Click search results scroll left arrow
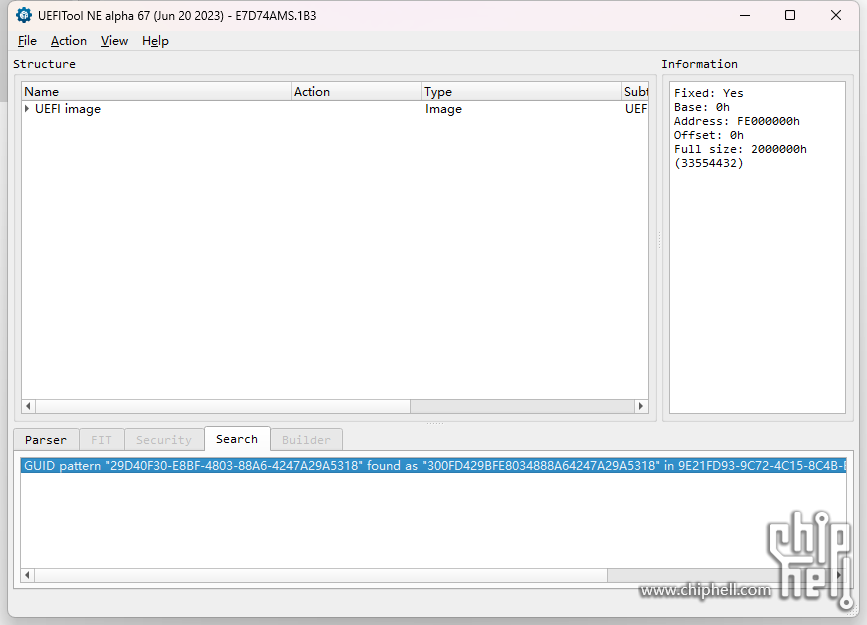 (27, 575)
